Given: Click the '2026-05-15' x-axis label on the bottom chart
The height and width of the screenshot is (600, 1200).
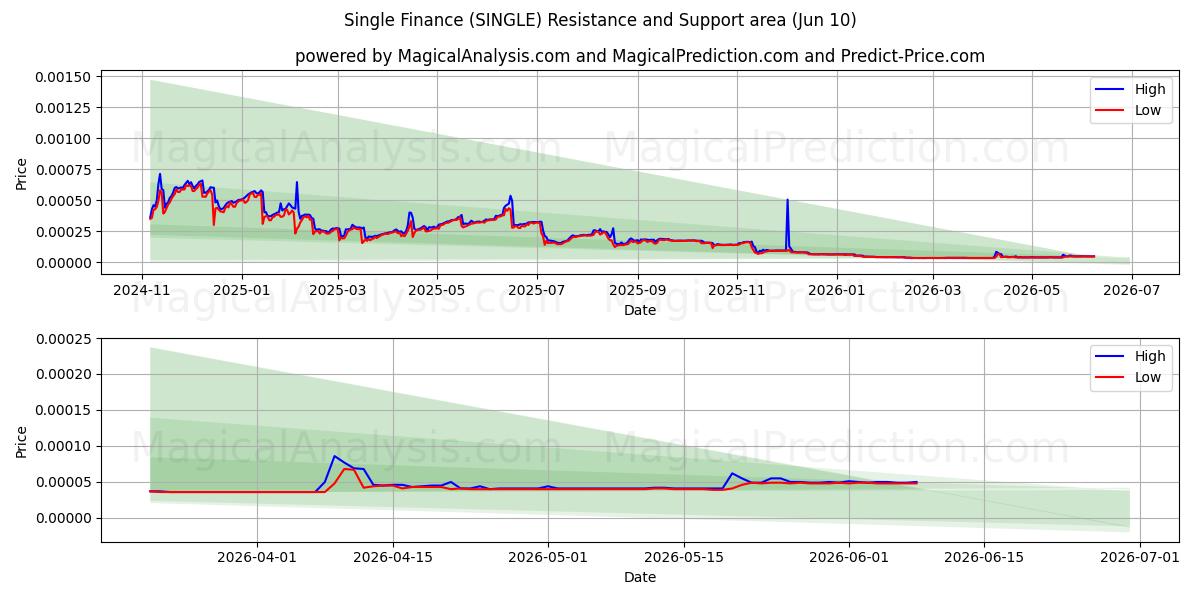Looking at the screenshot, I should pos(684,557).
